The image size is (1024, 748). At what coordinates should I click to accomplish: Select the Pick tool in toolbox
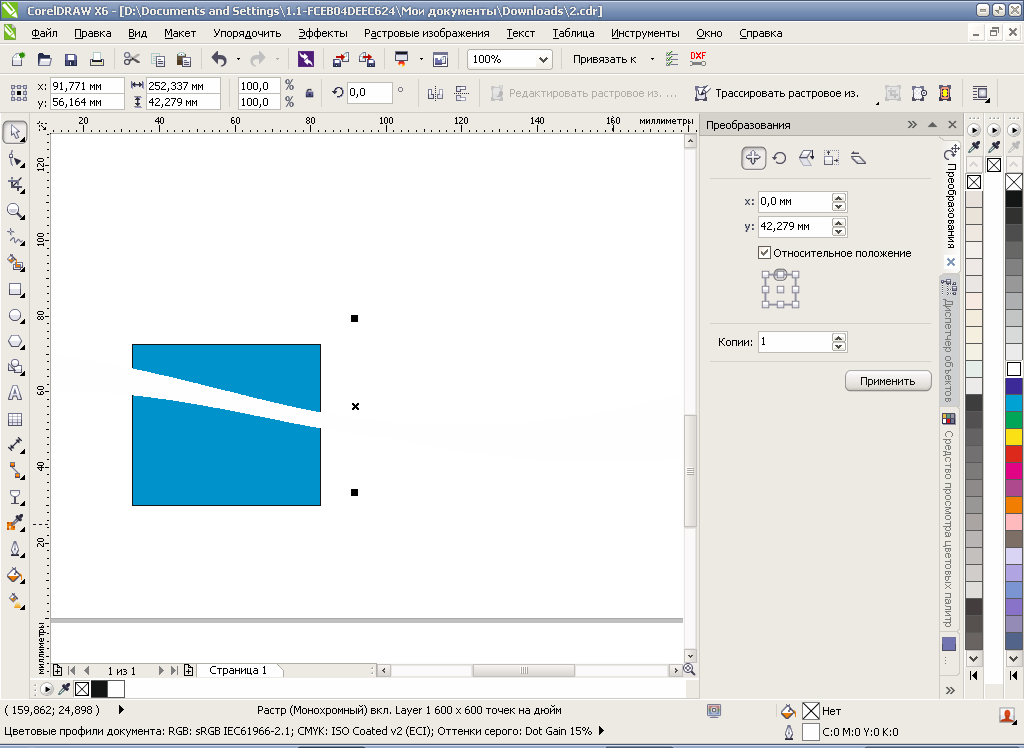[15, 132]
